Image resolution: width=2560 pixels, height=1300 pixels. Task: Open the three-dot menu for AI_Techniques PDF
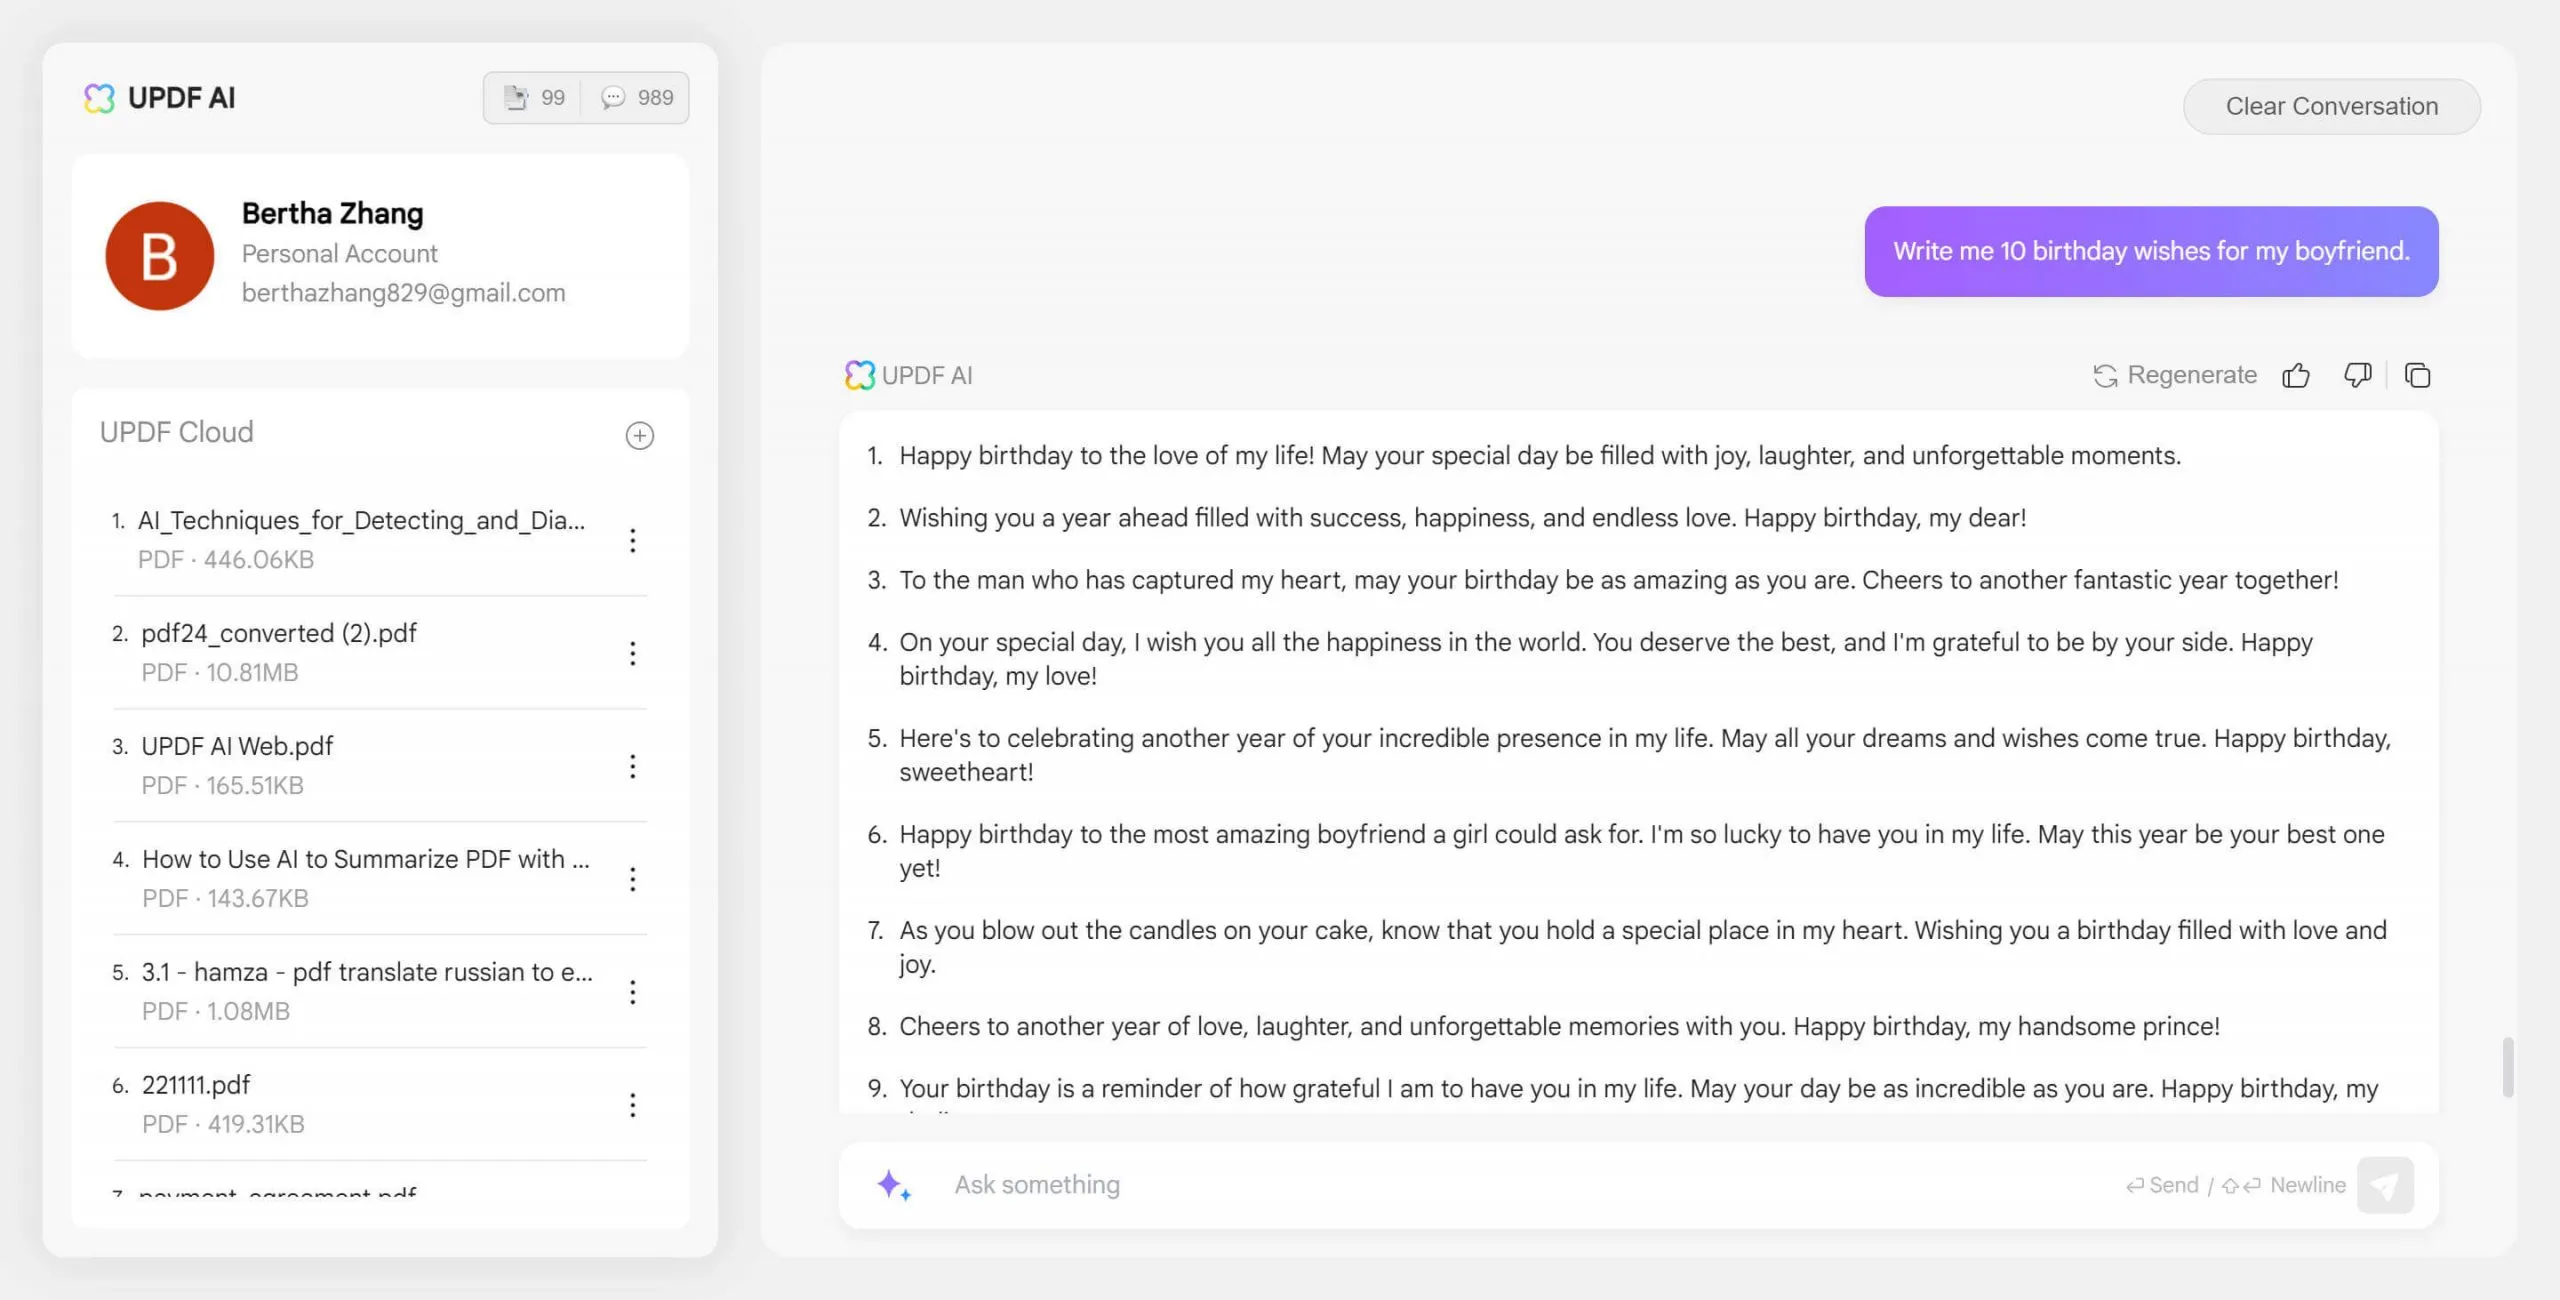pos(632,541)
